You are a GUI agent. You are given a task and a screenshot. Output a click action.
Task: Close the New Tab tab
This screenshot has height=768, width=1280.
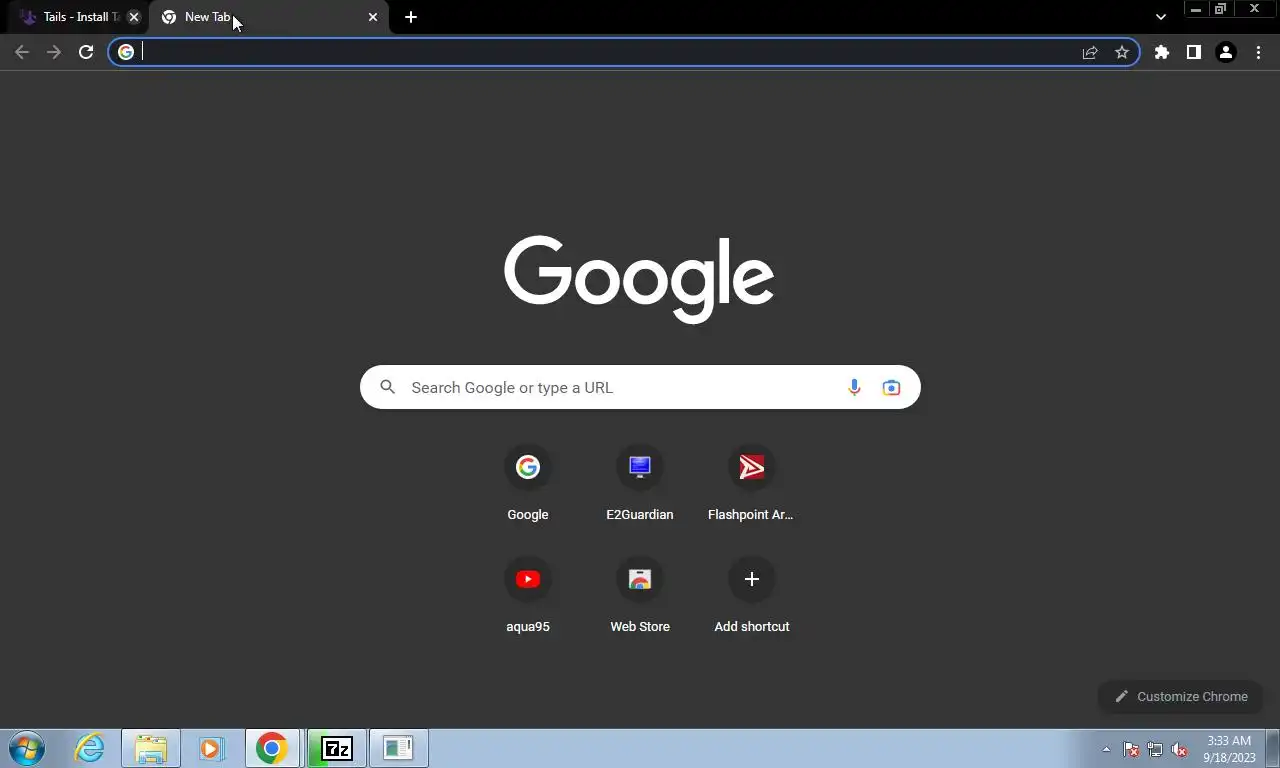coord(373,17)
